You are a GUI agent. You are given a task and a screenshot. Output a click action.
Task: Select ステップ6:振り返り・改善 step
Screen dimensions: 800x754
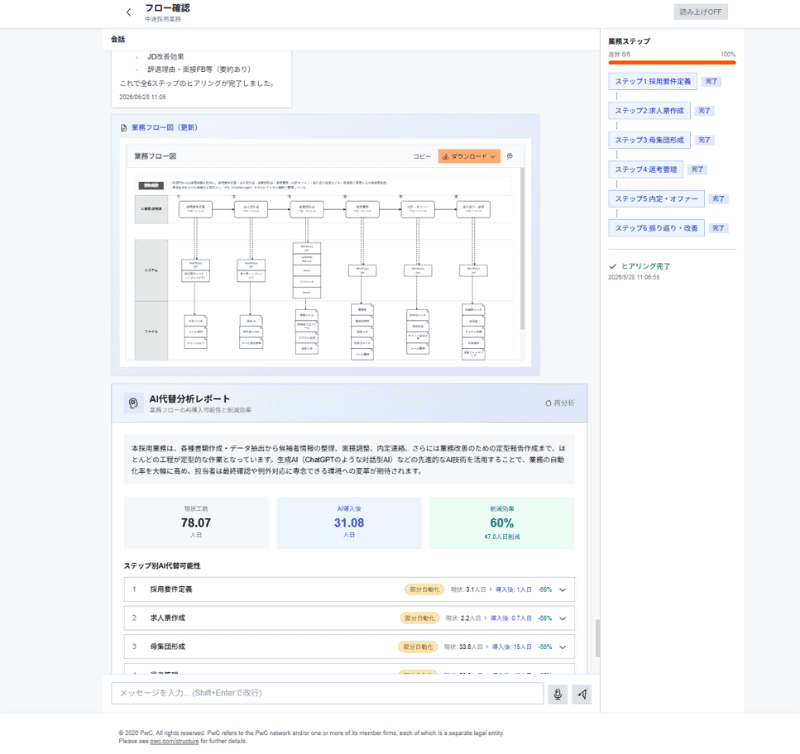[656, 229]
